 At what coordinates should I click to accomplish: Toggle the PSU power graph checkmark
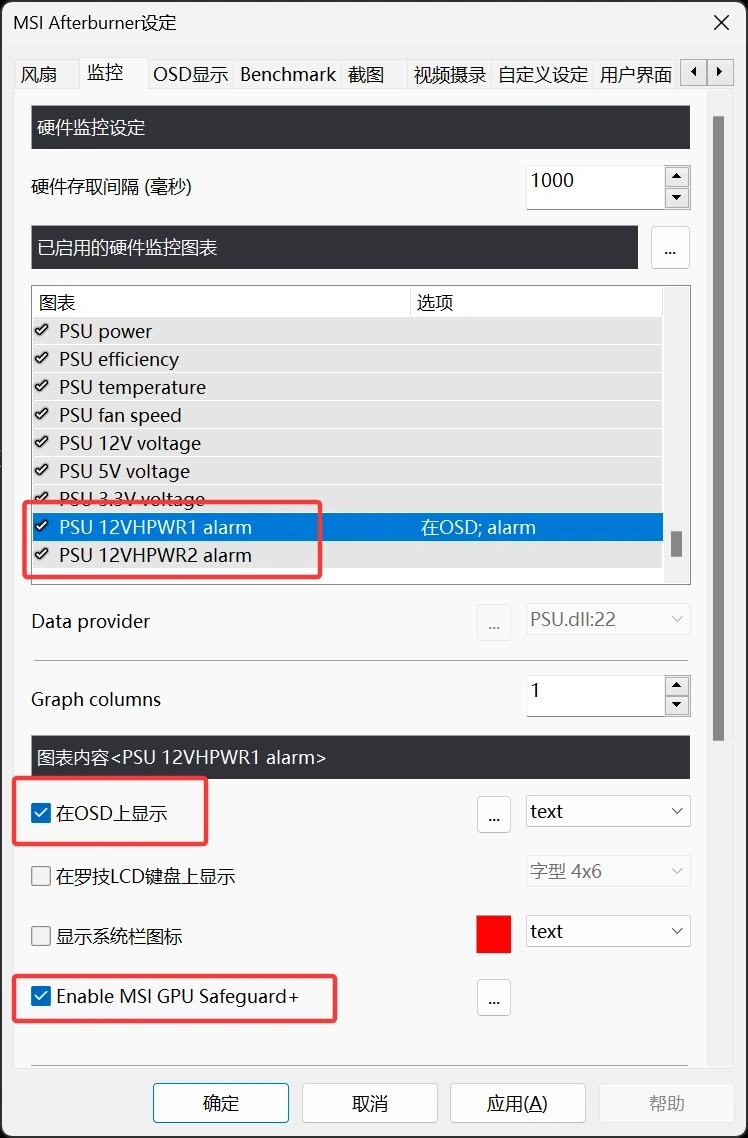click(x=42, y=331)
